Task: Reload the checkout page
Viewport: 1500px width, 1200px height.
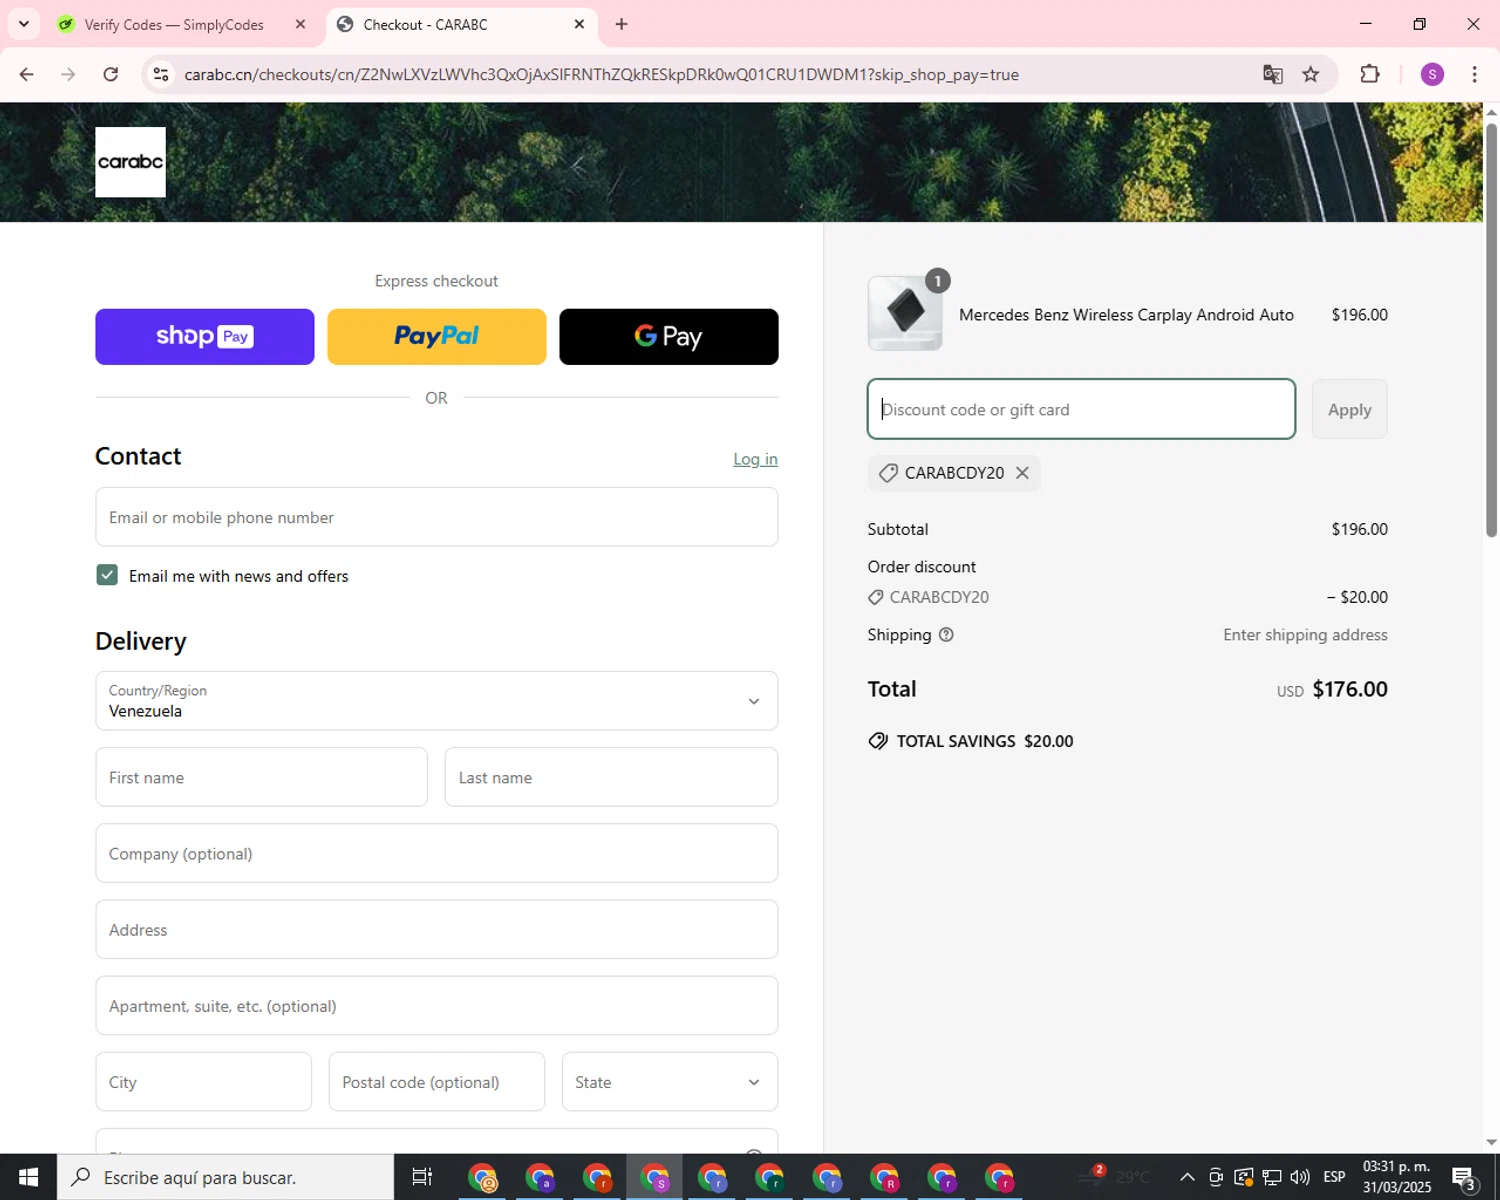Action: (111, 74)
